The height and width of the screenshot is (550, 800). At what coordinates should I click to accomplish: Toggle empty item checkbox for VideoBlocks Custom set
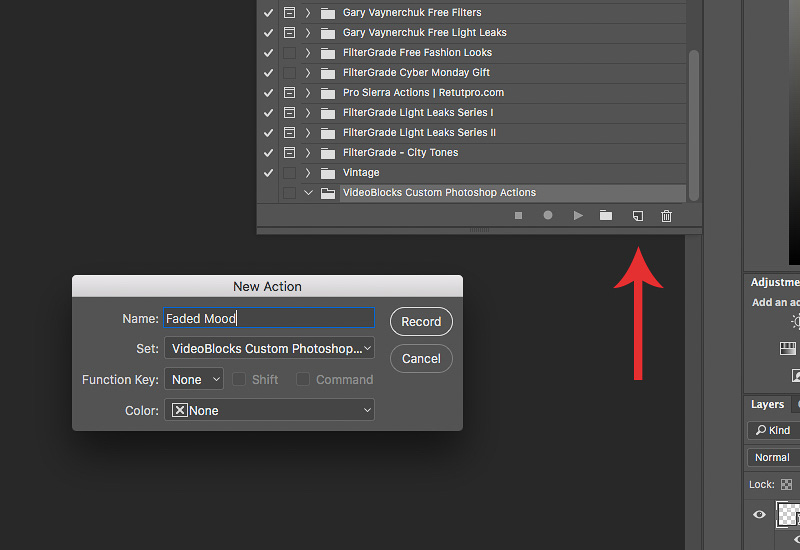[x=289, y=192]
